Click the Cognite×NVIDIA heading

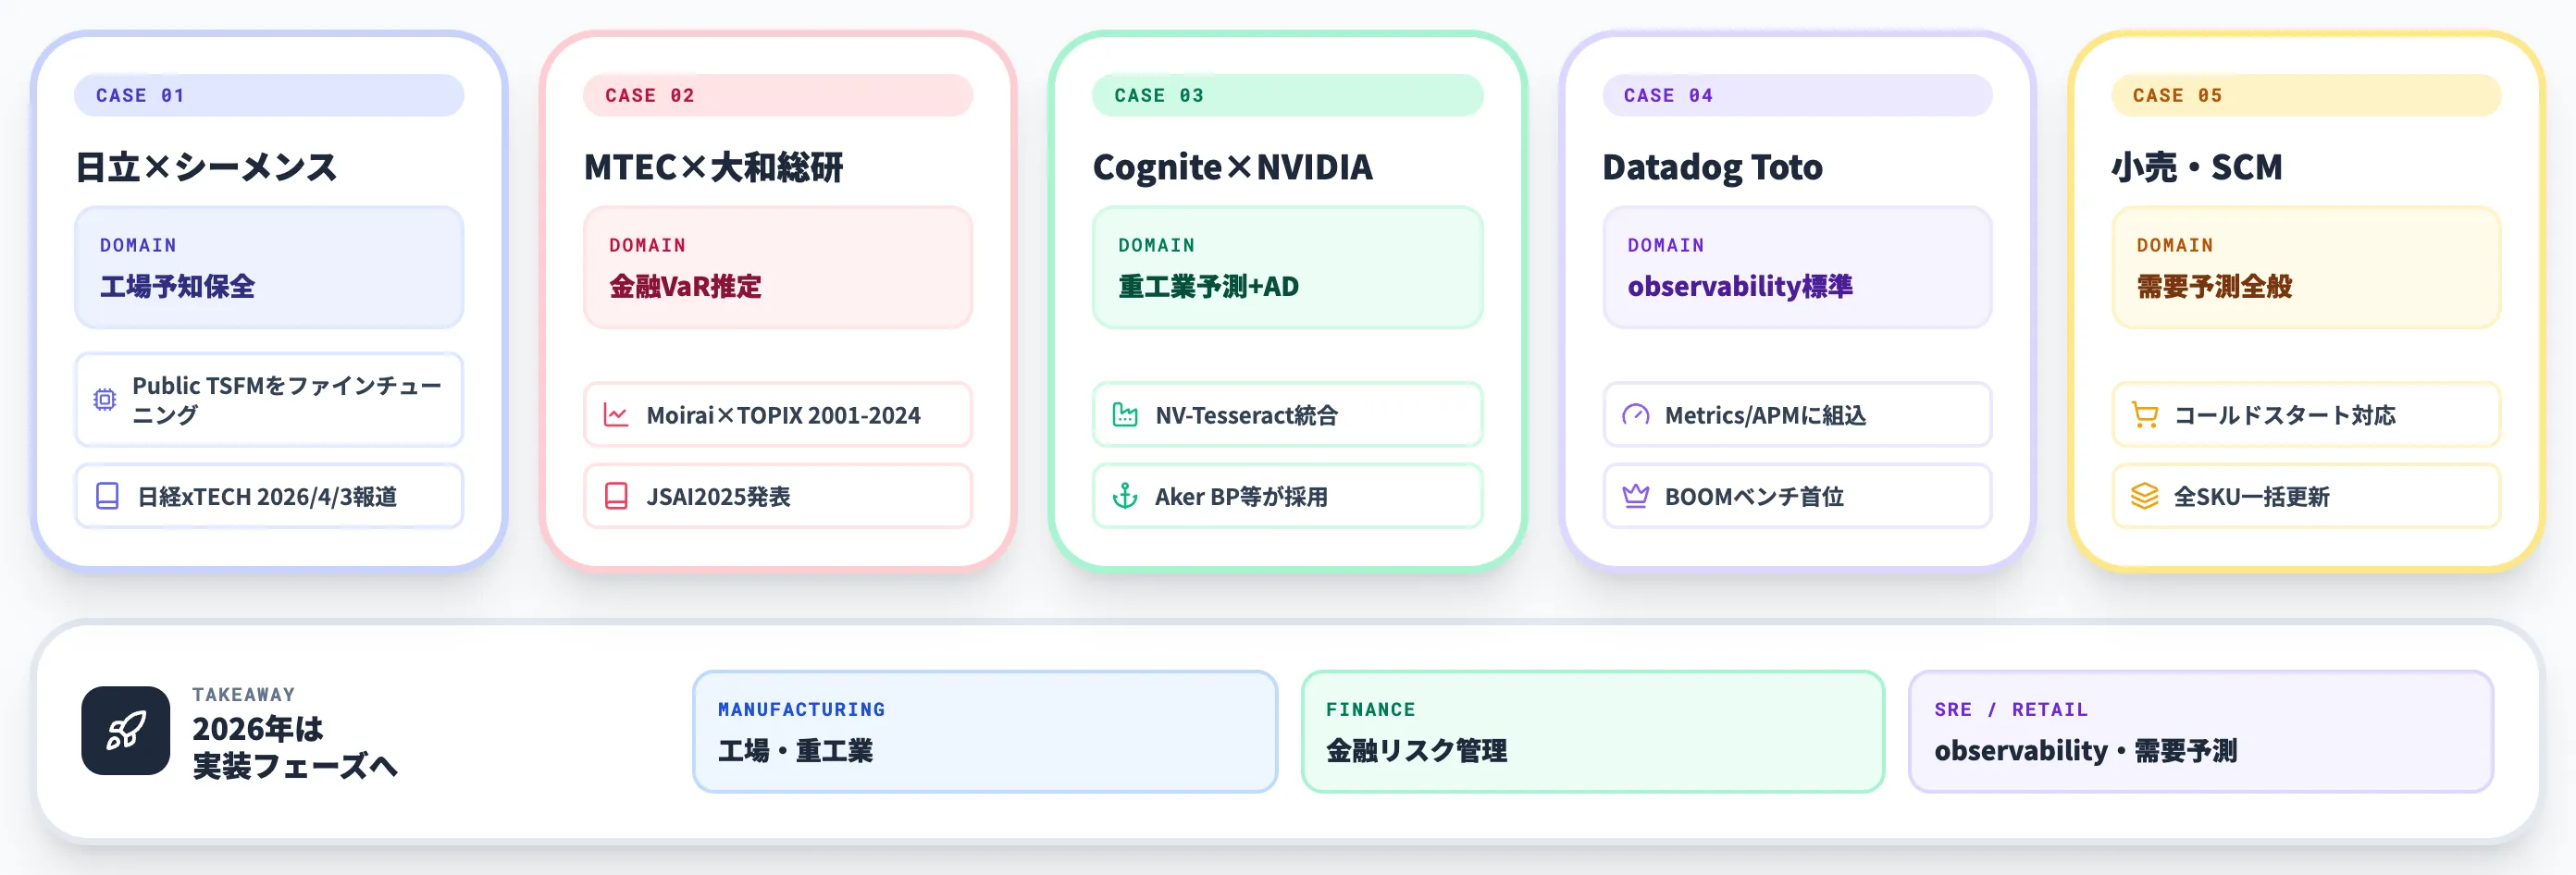click(1232, 167)
